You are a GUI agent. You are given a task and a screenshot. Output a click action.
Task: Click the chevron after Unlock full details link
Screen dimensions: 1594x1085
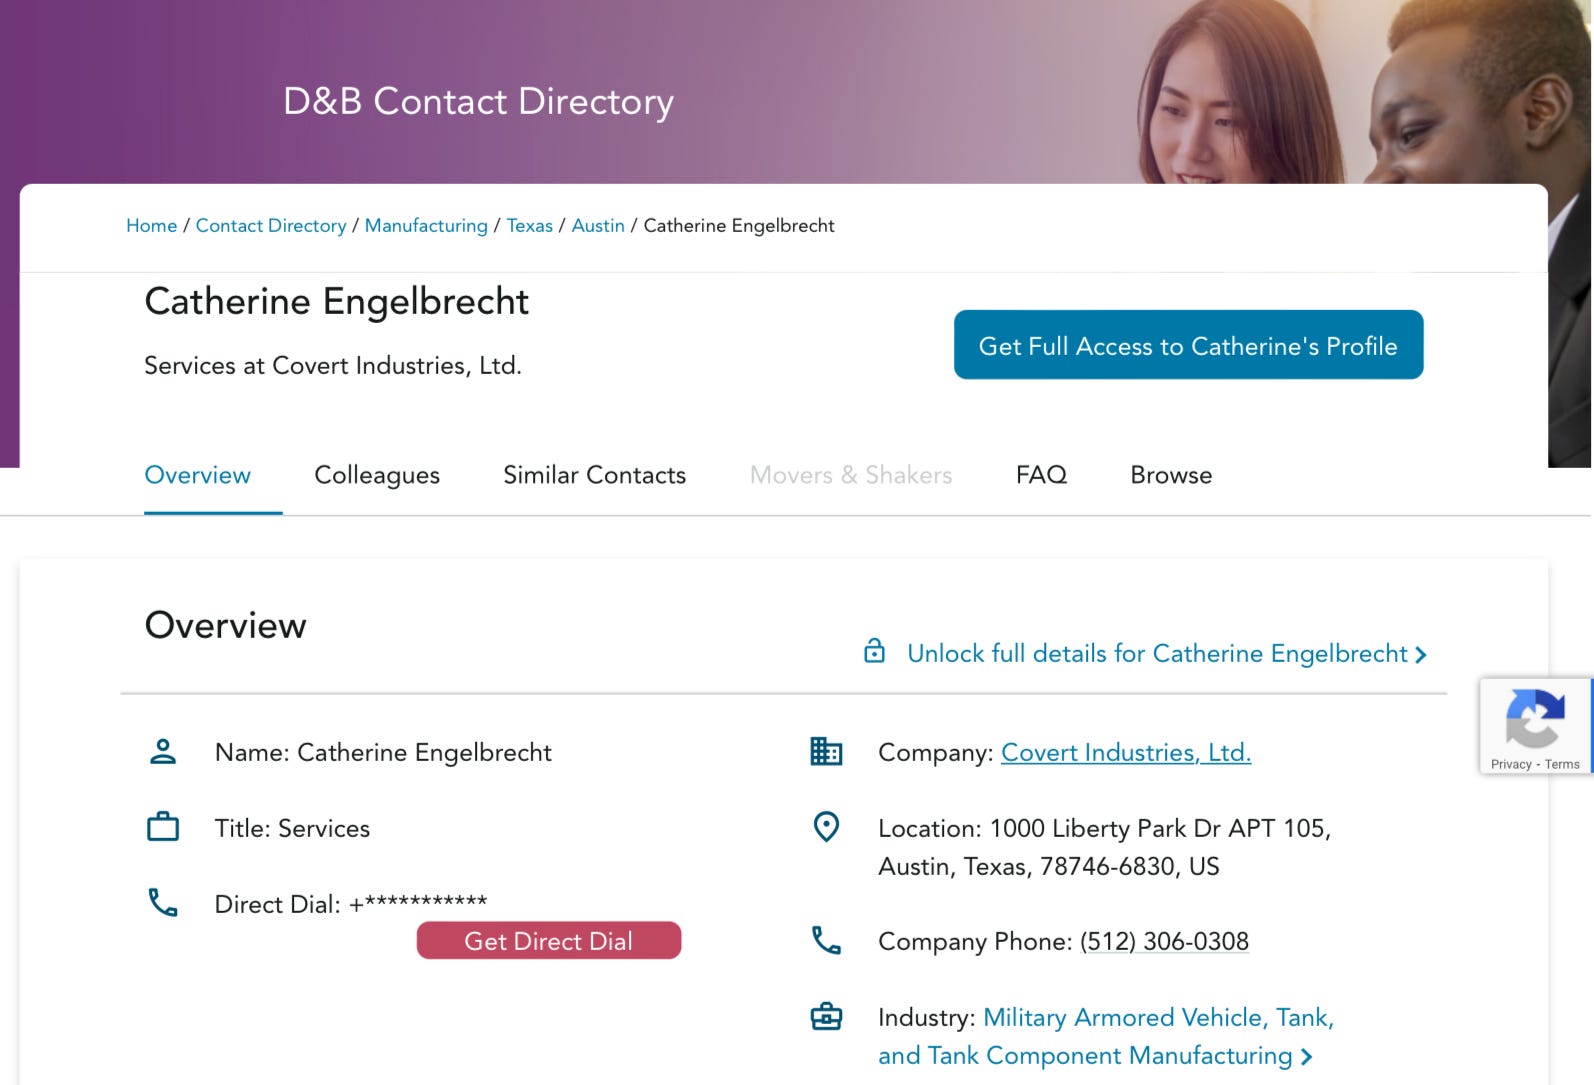coord(1421,655)
